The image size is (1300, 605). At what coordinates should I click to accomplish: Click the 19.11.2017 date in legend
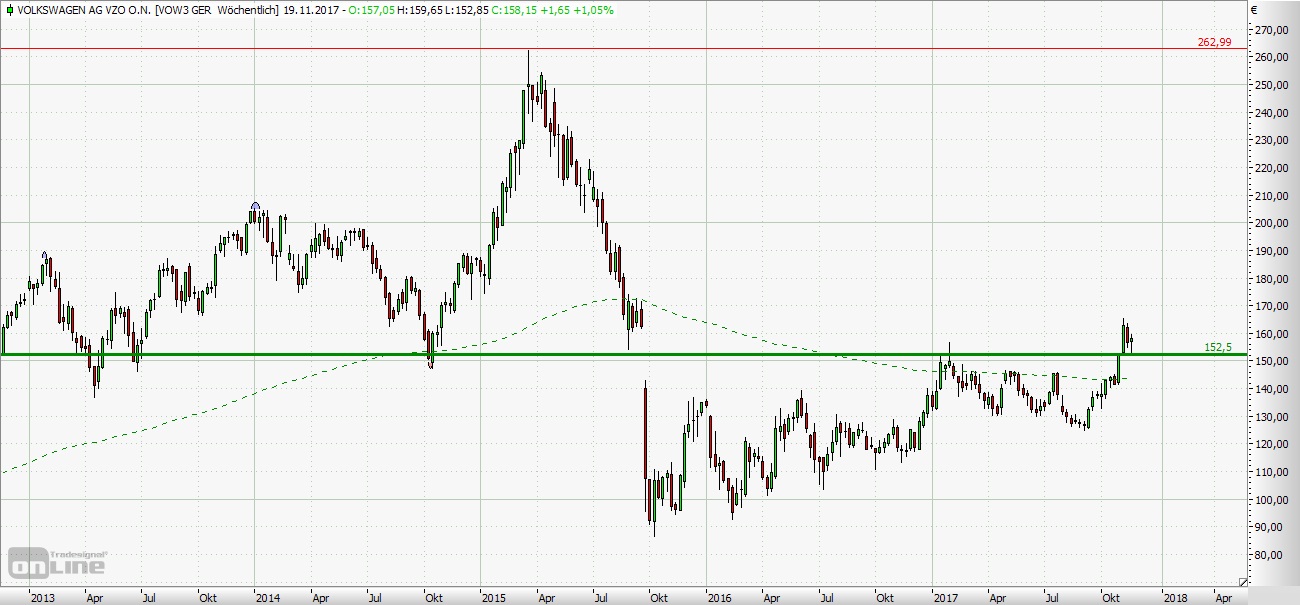309,9
